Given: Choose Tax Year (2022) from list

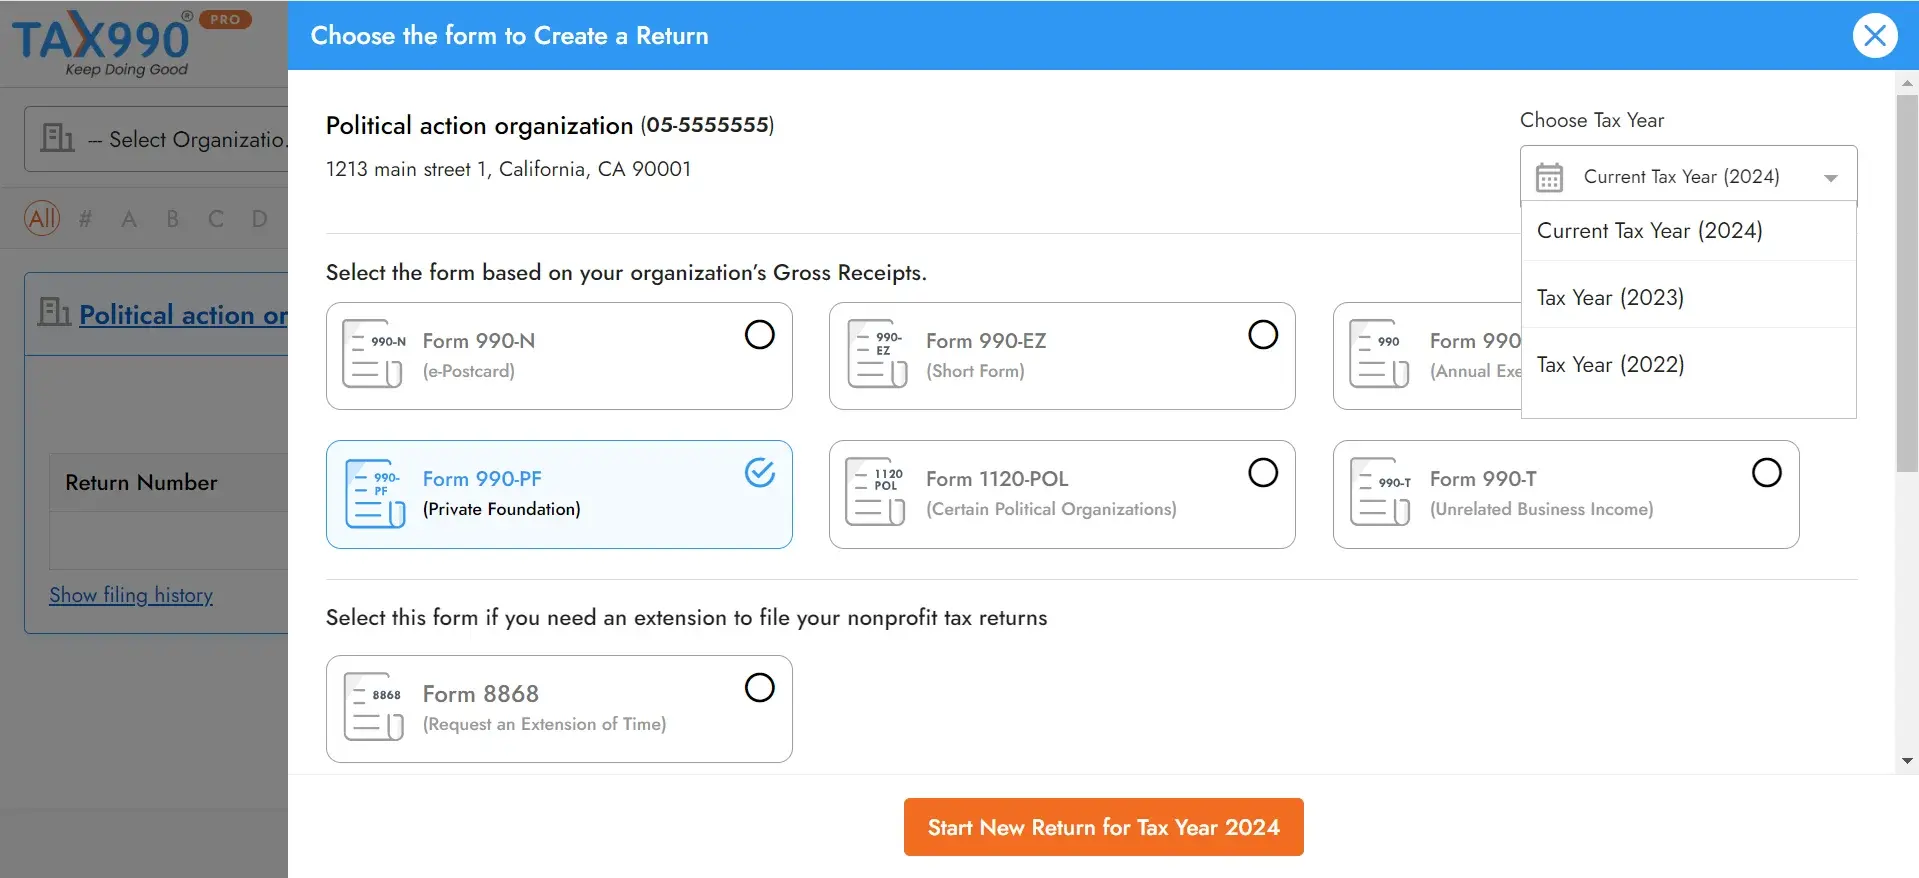Looking at the screenshot, I should tap(1688, 365).
